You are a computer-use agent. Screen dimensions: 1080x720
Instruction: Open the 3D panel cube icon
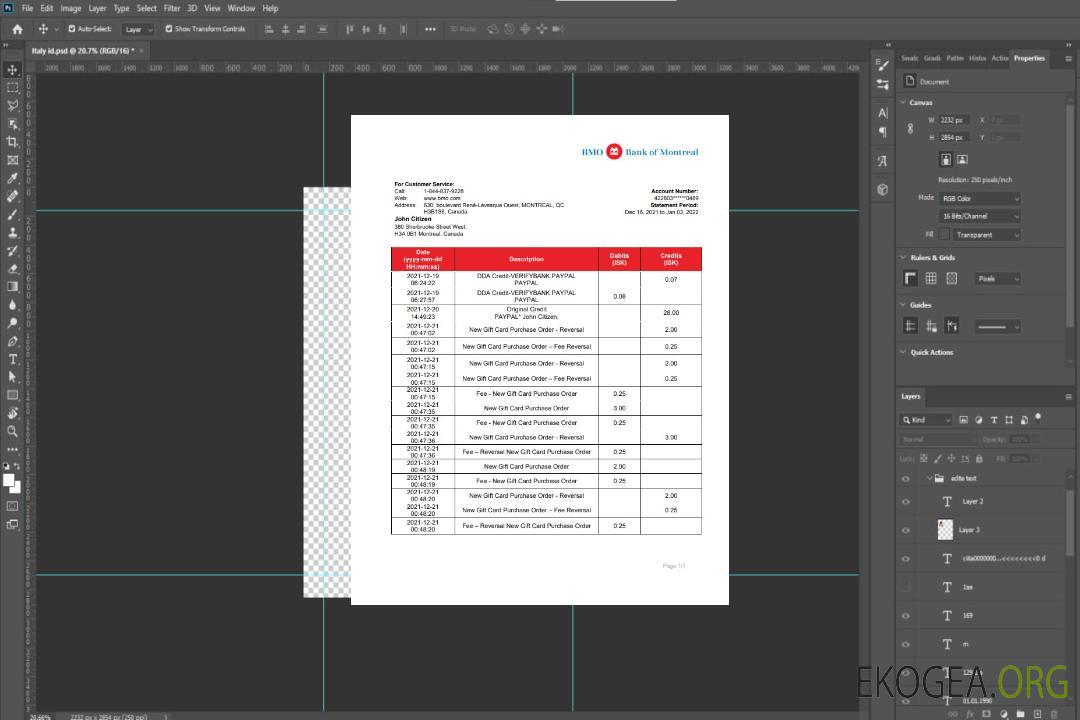(x=883, y=189)
